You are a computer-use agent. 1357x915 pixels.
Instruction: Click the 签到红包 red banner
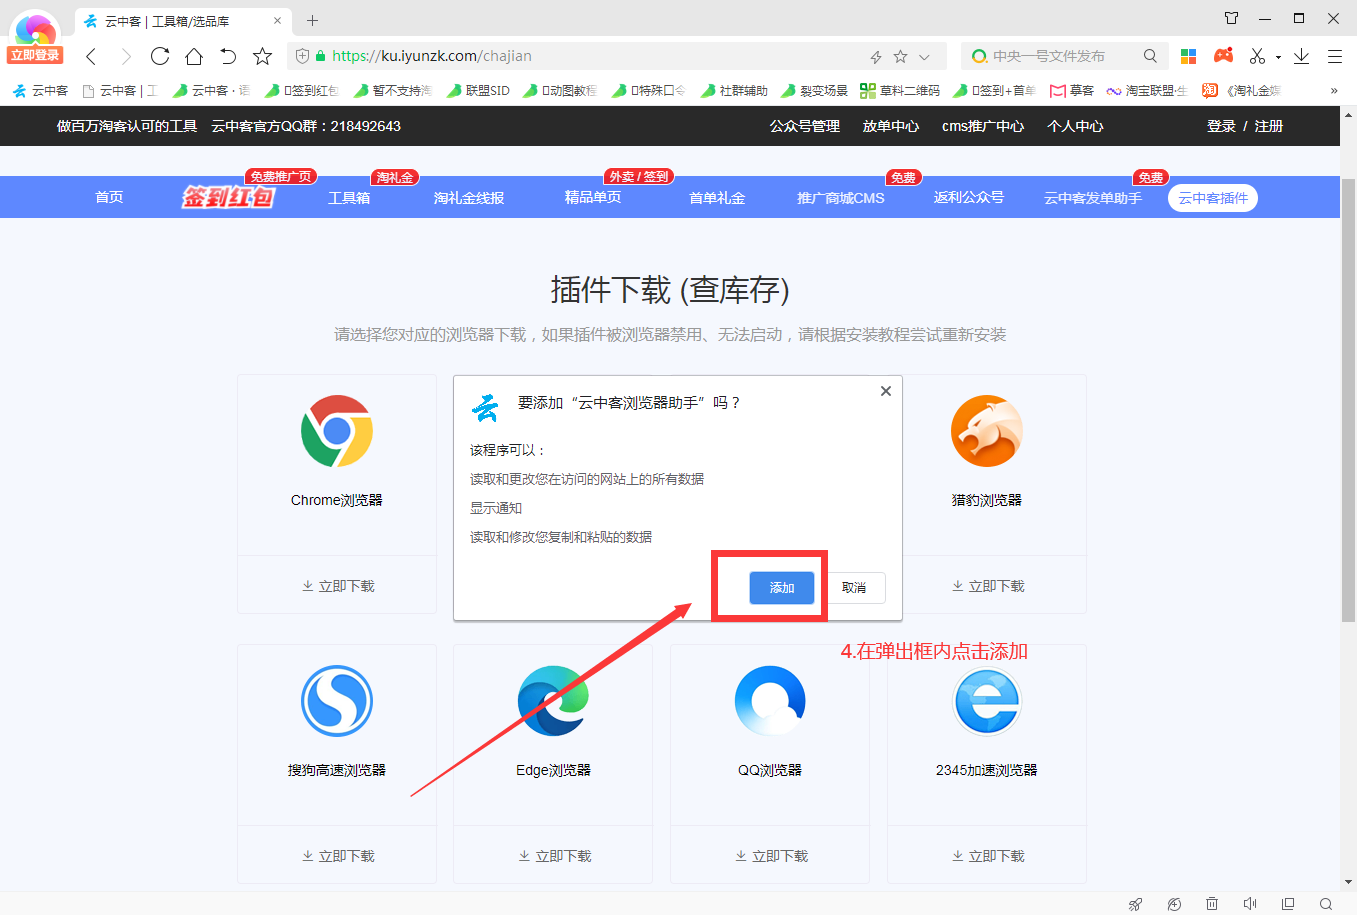[x=228, y=196]
